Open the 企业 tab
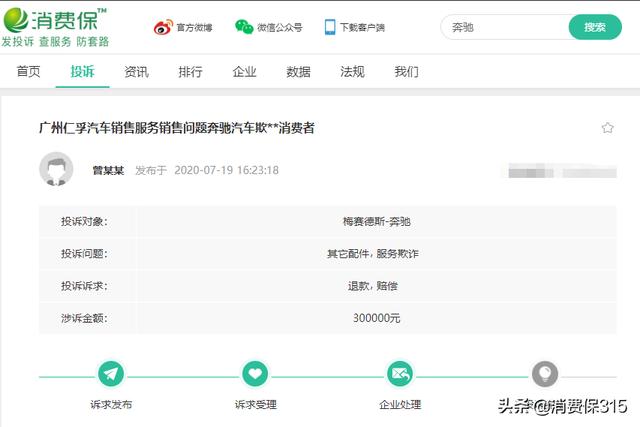Viewport: 640px width, 427px height. click(244, 71)
